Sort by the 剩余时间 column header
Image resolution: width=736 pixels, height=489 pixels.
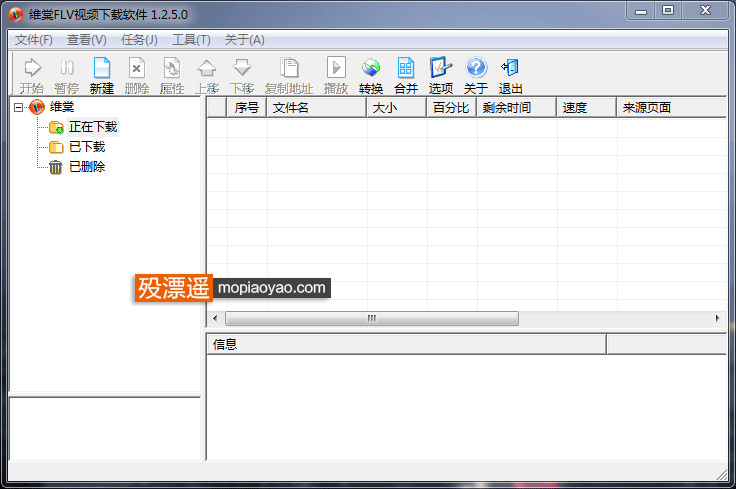(517, 107)
